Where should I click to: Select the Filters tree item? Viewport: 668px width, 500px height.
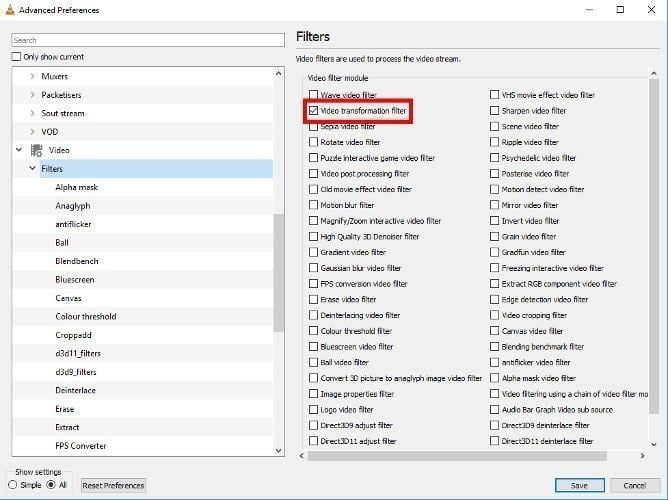click(156, 169)
